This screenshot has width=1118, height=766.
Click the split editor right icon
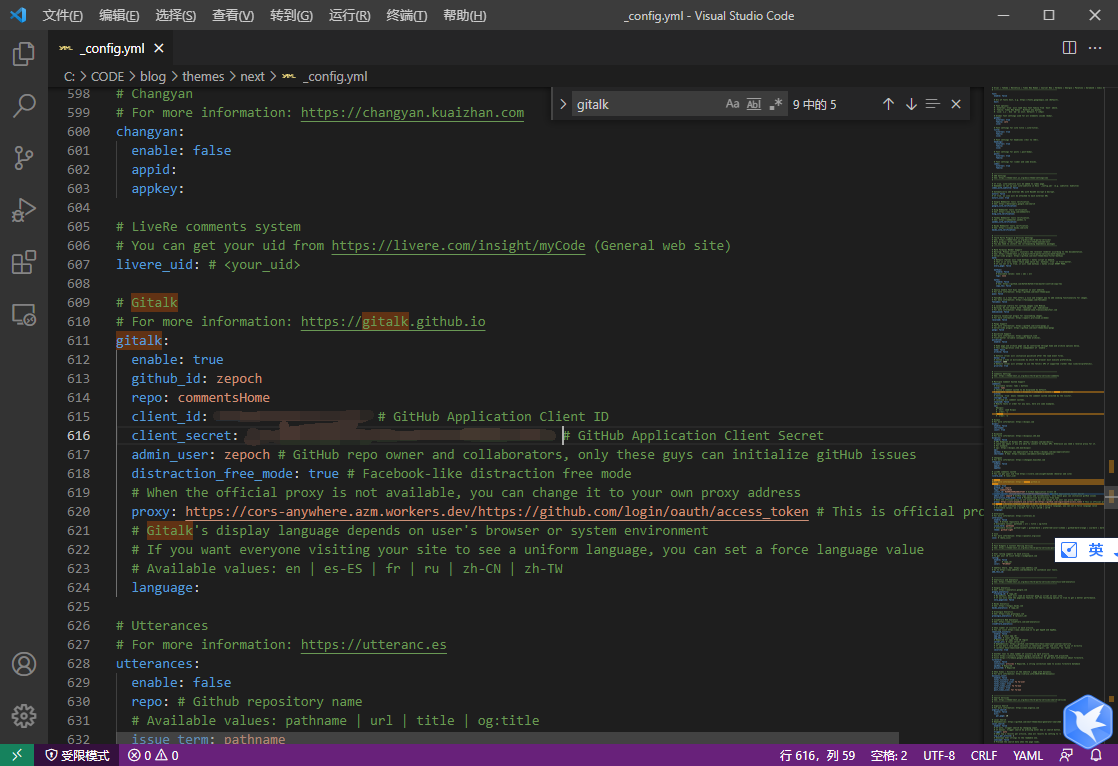pyautogui.click(x=1069, y=48)
